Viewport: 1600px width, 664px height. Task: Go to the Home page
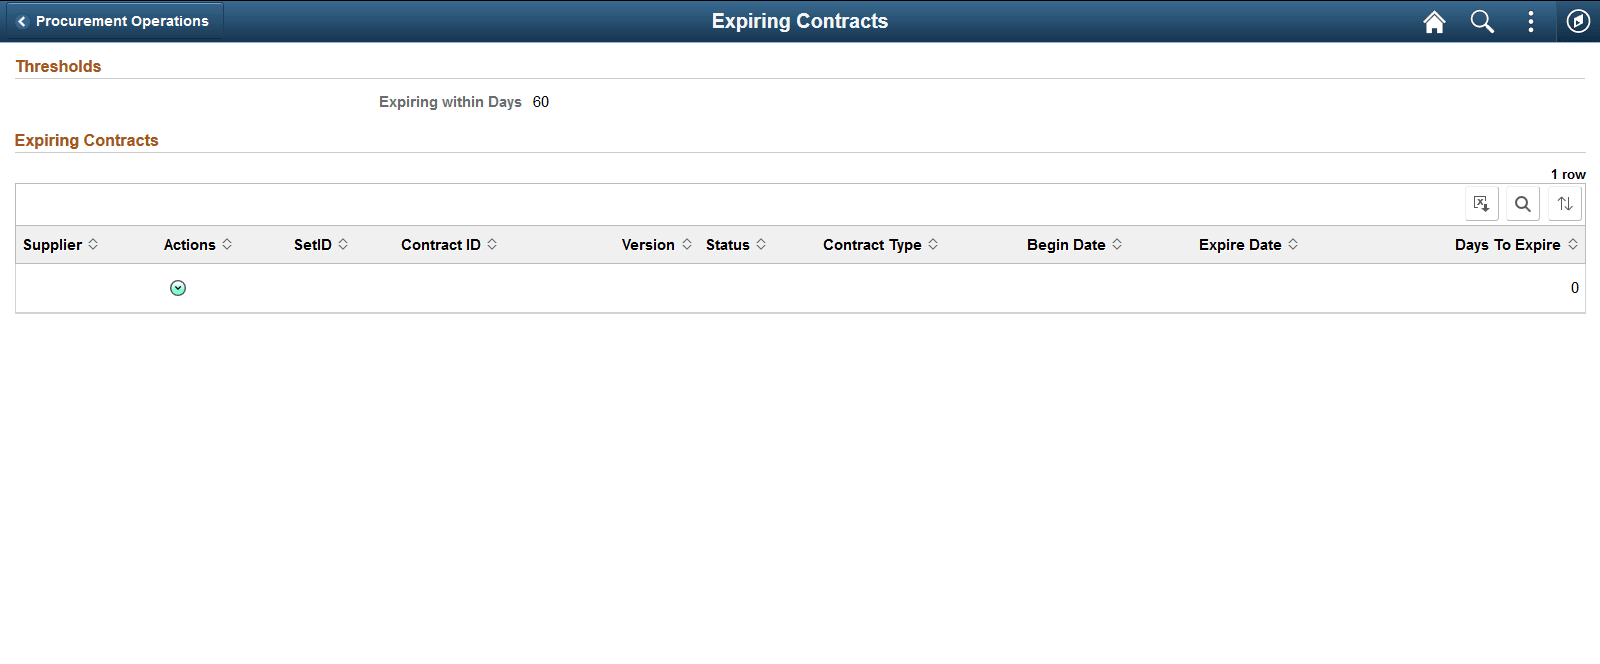1434,21
